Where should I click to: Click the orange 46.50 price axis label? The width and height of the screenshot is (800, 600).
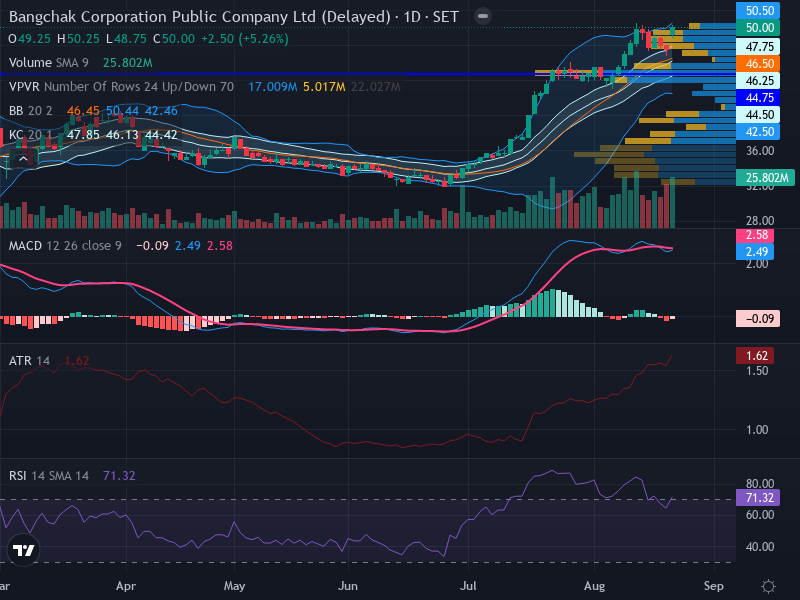coord(758,64)
